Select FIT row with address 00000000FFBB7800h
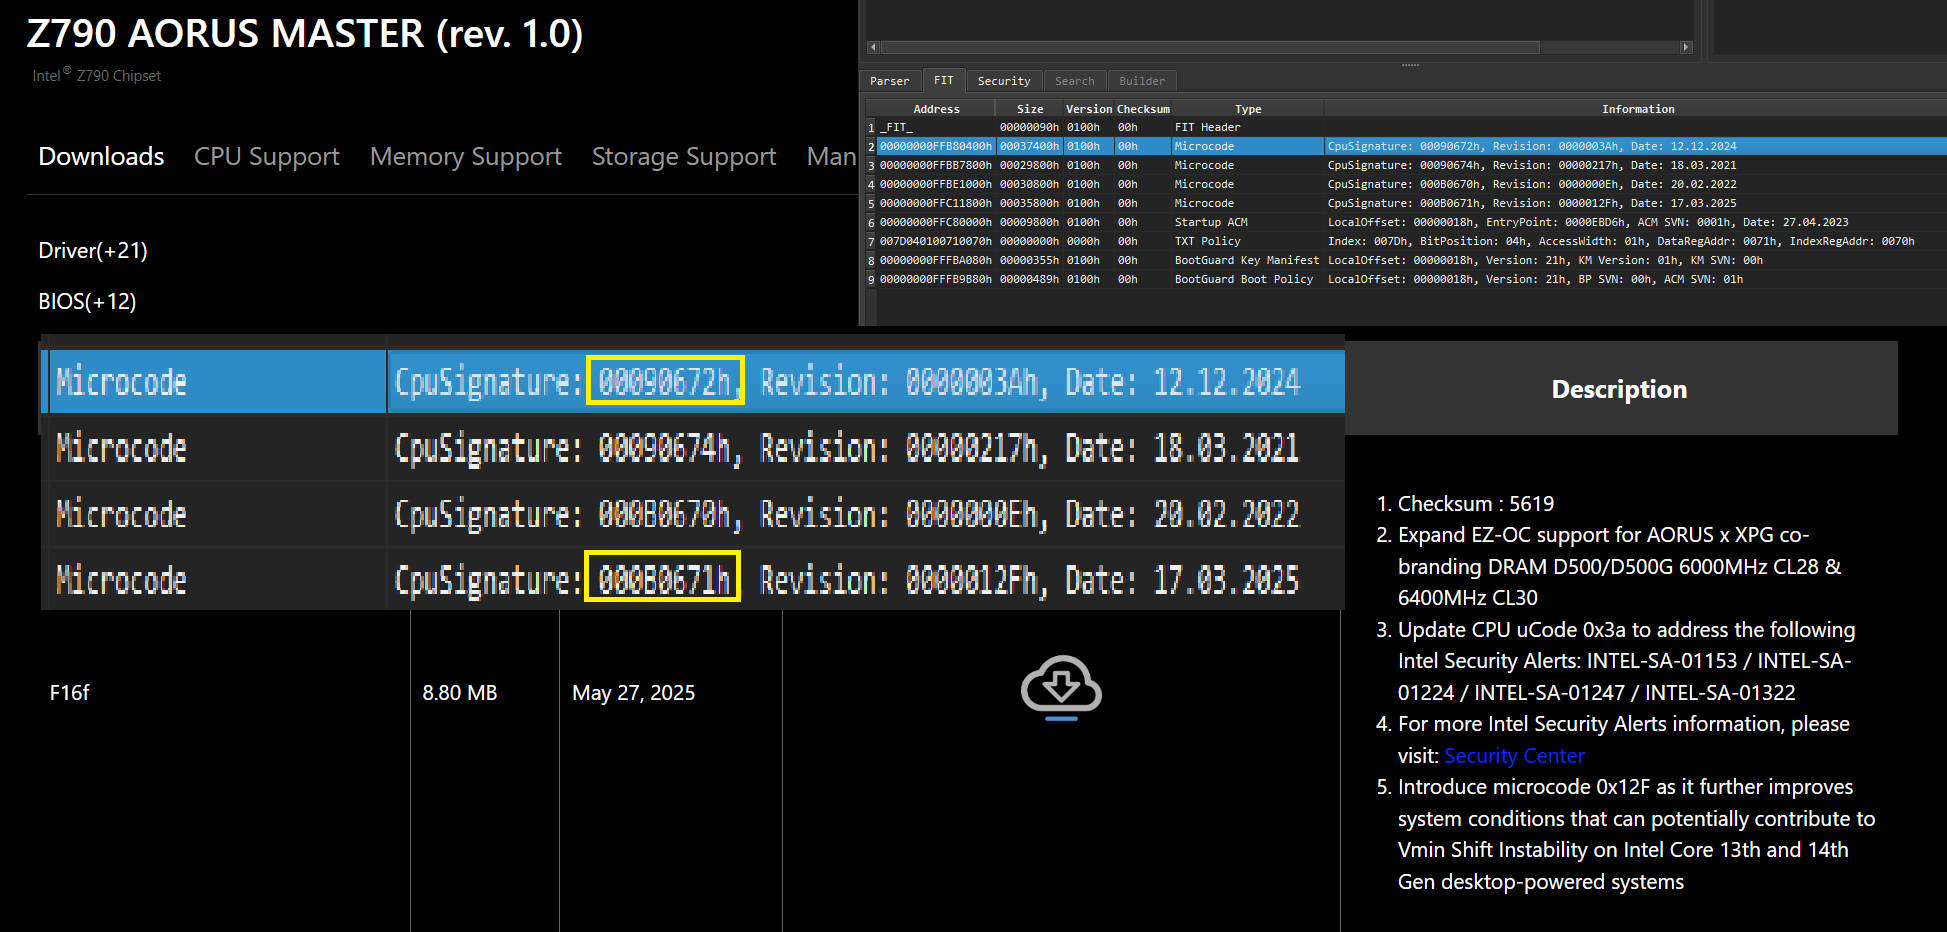The width and height of the screenshot is (1947, 932). click(x=1405, y=165)
